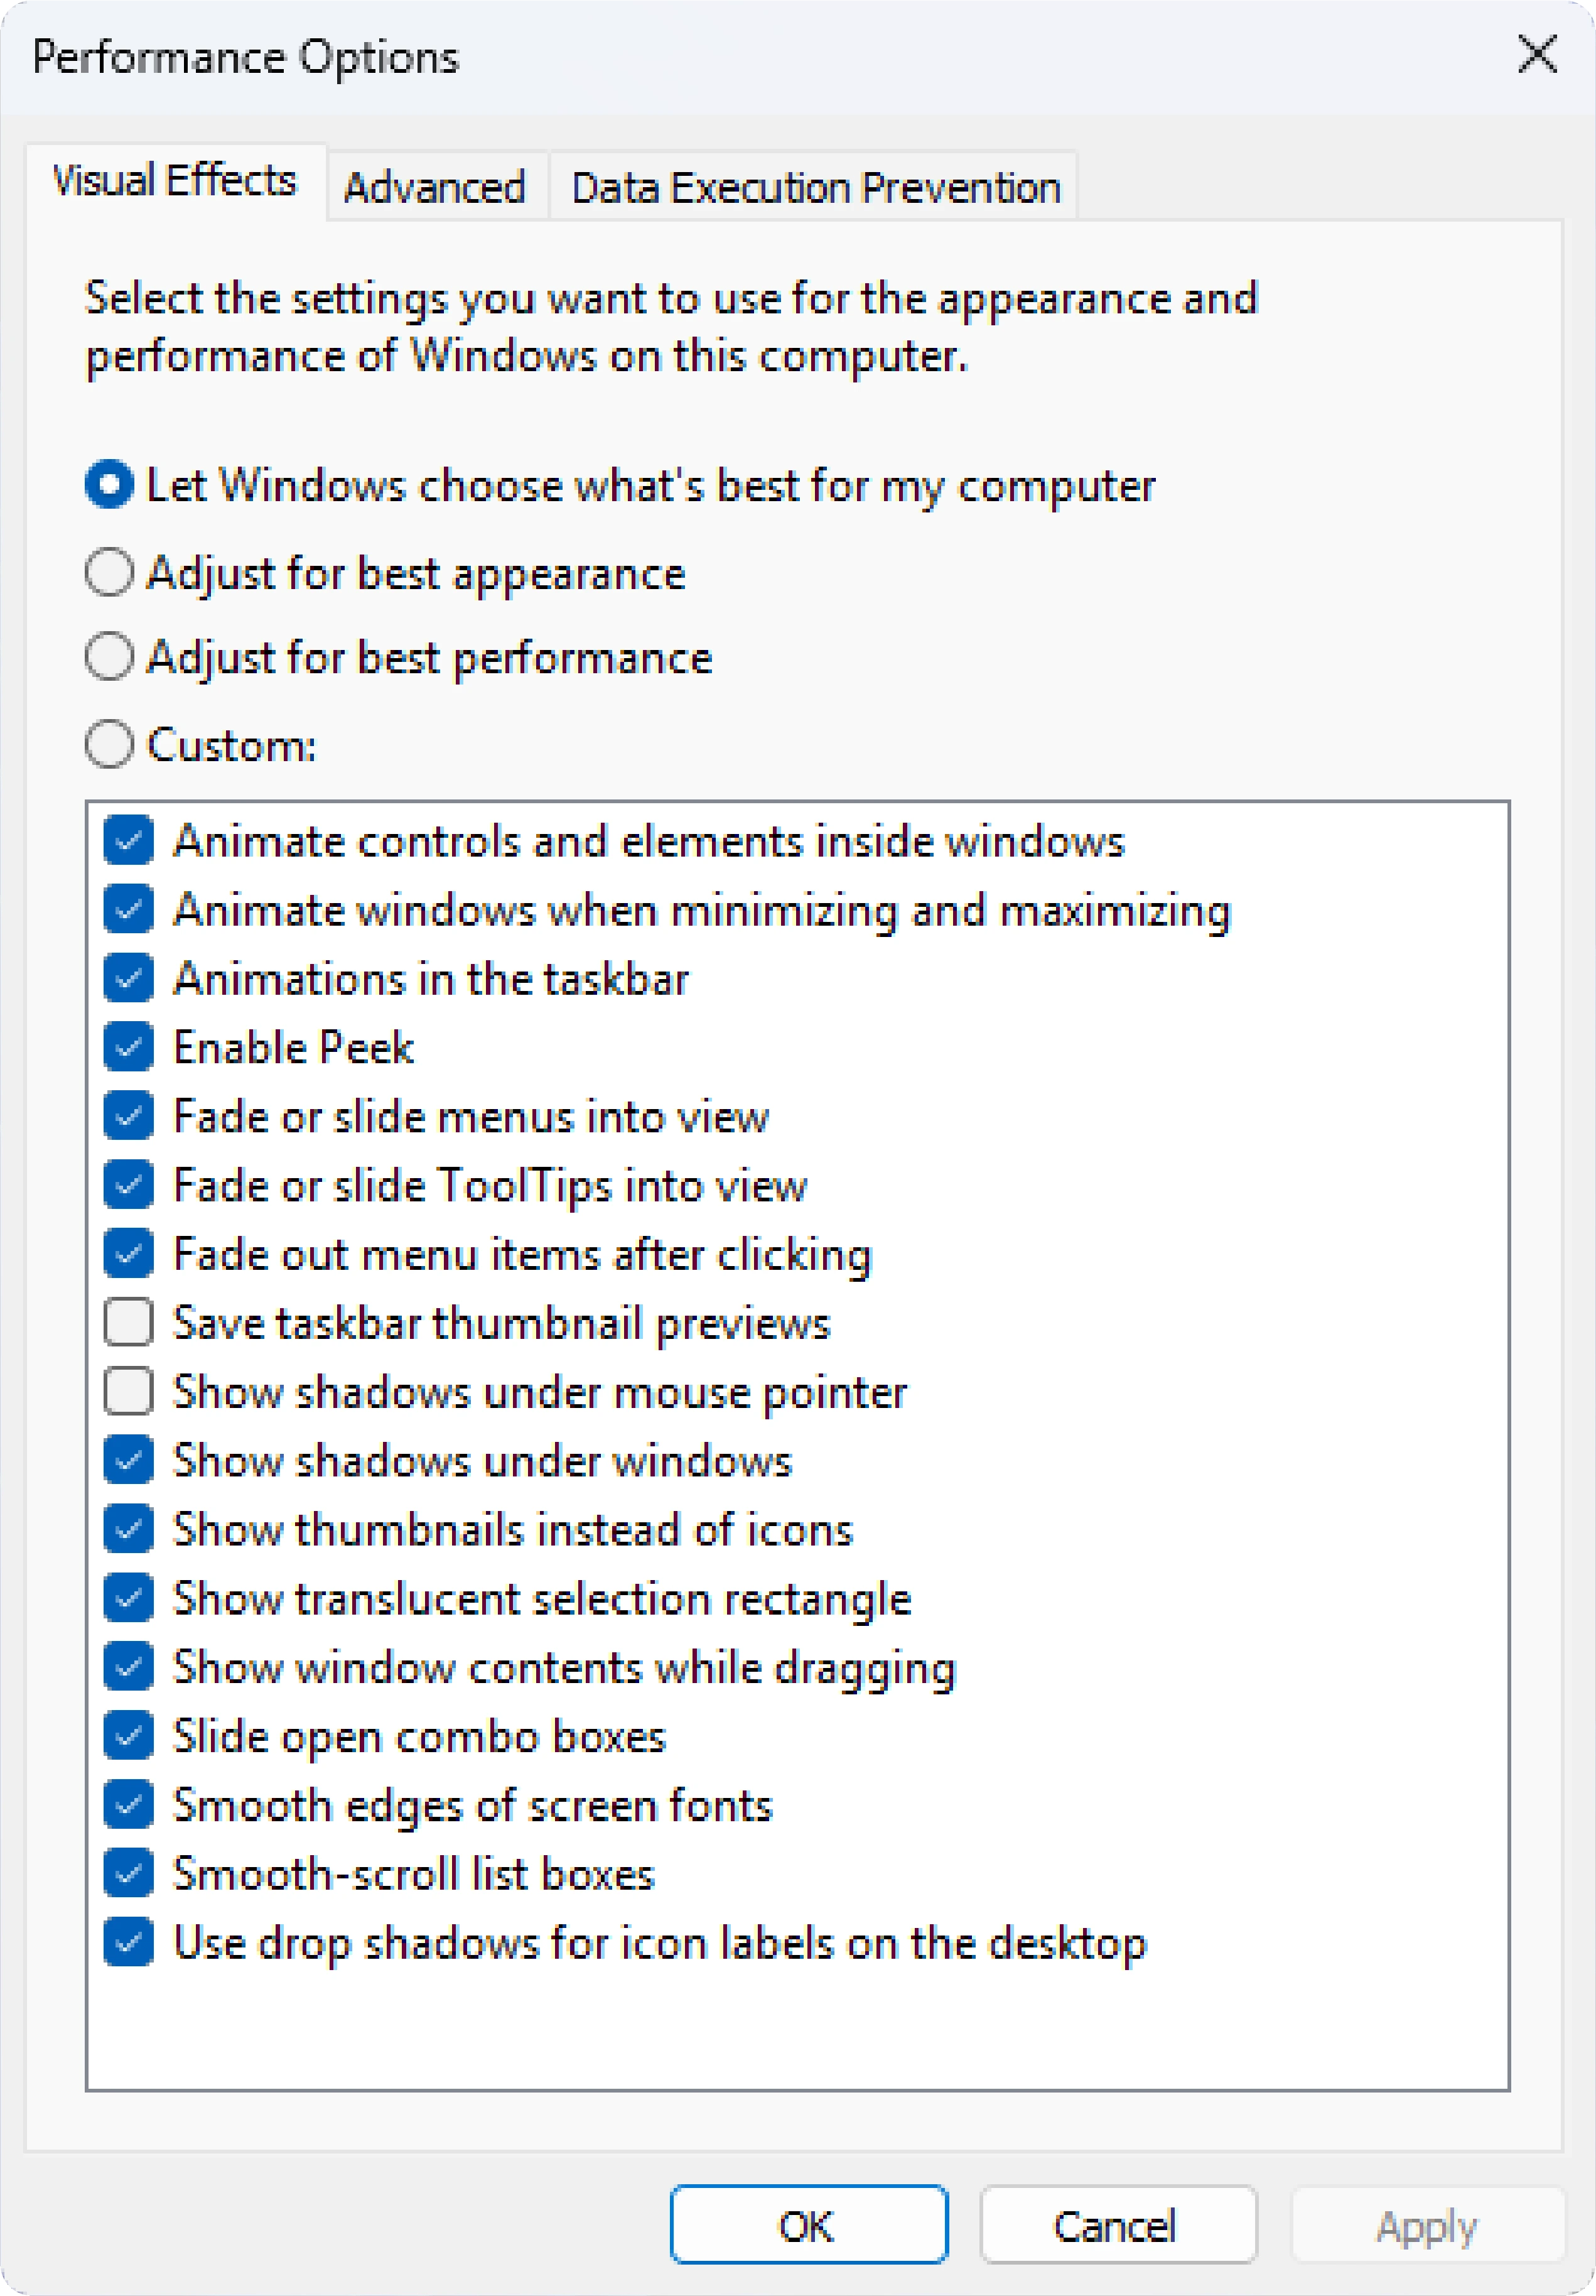Toggle Show thumbnails instead of icons
This screenshot has height=2296, width=1596.
pos(129,1530)
